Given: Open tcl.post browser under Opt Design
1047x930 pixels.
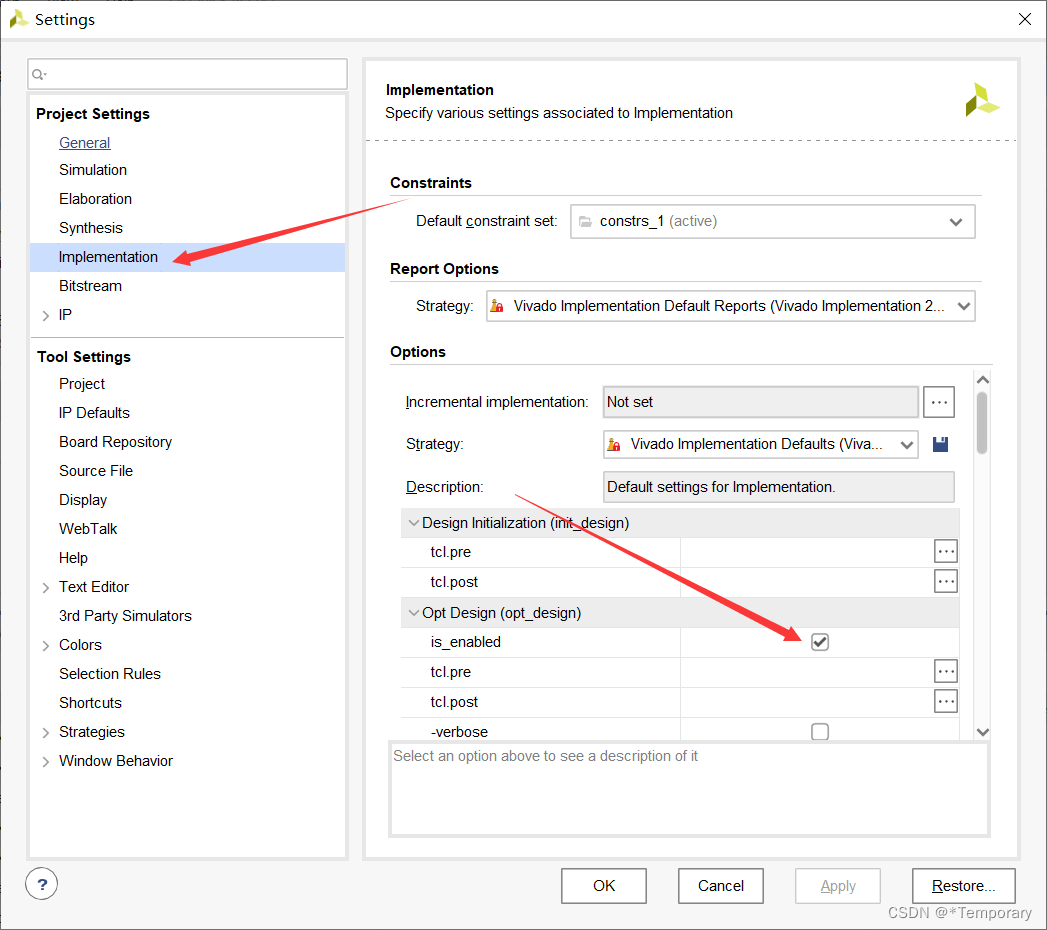Looking at the screenshot, I should point(945,701).
